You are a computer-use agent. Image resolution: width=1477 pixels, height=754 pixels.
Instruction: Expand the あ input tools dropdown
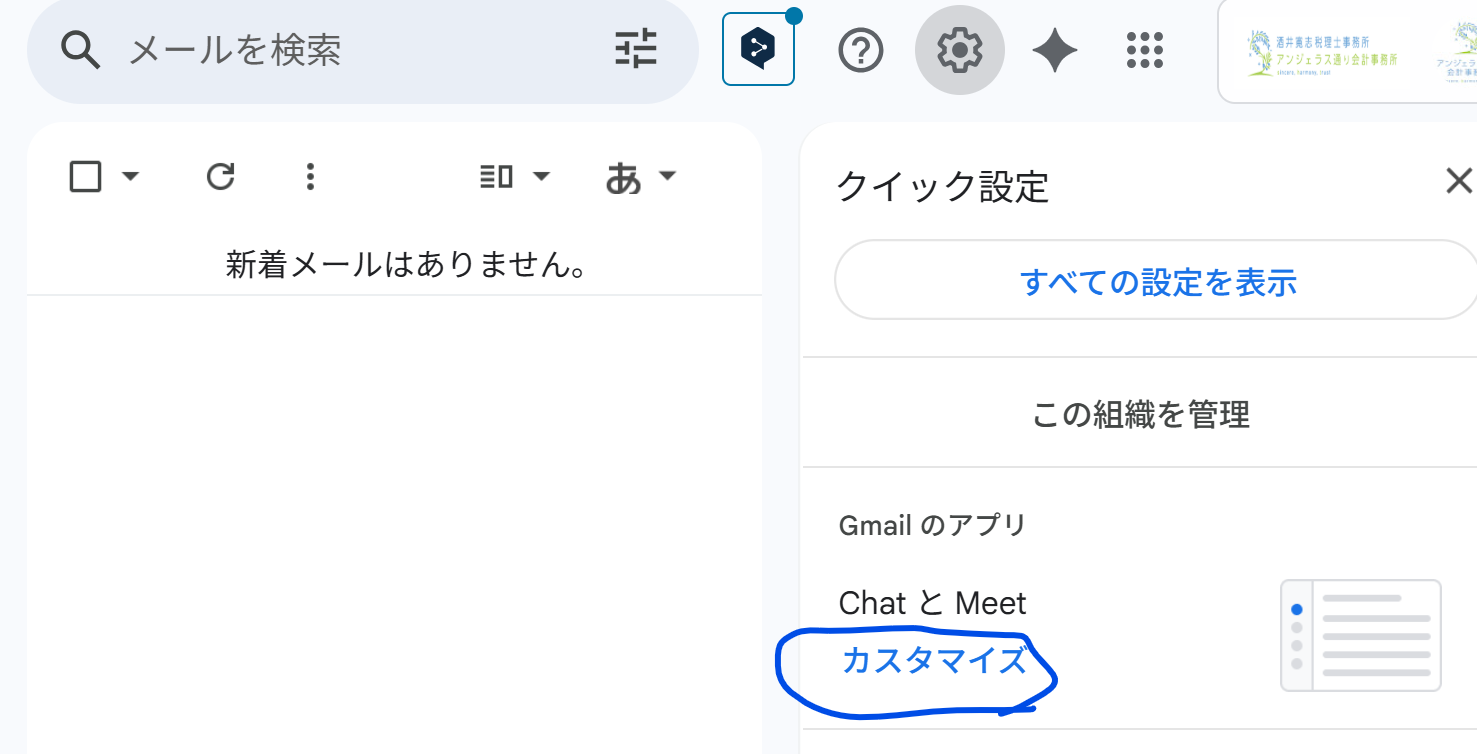pos(641,178)
